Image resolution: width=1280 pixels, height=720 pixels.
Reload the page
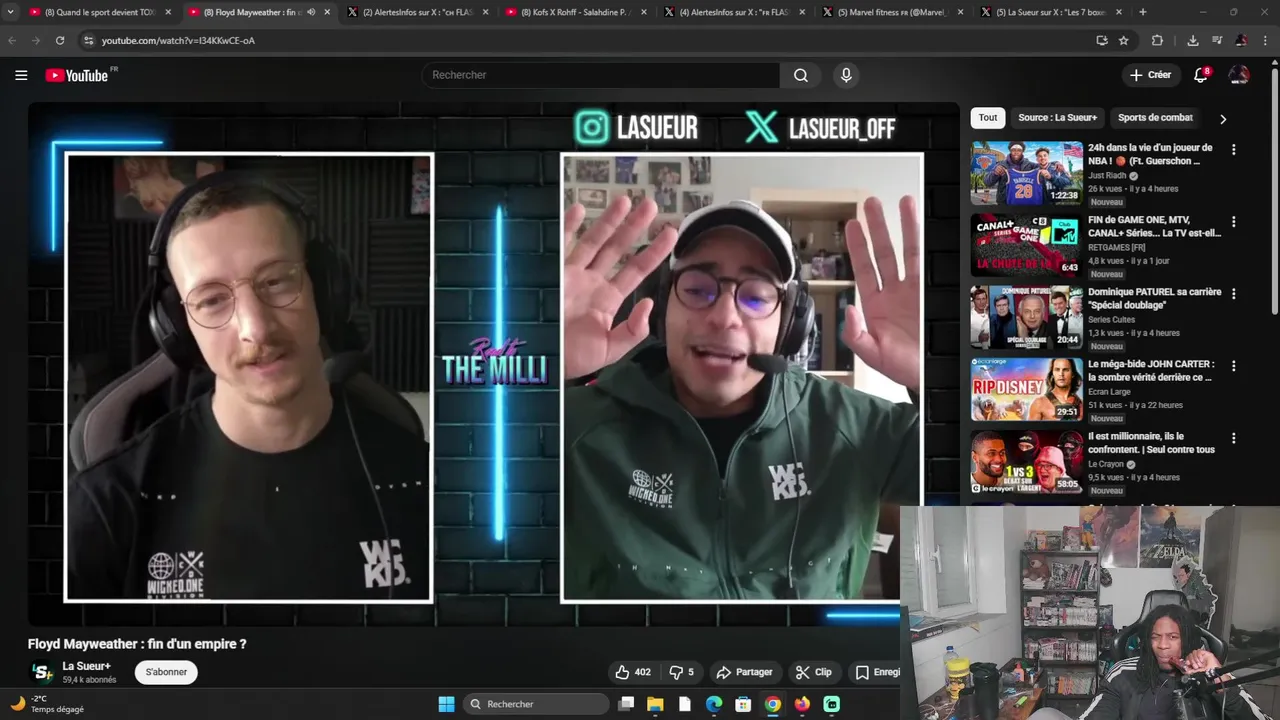click(60, 40)
